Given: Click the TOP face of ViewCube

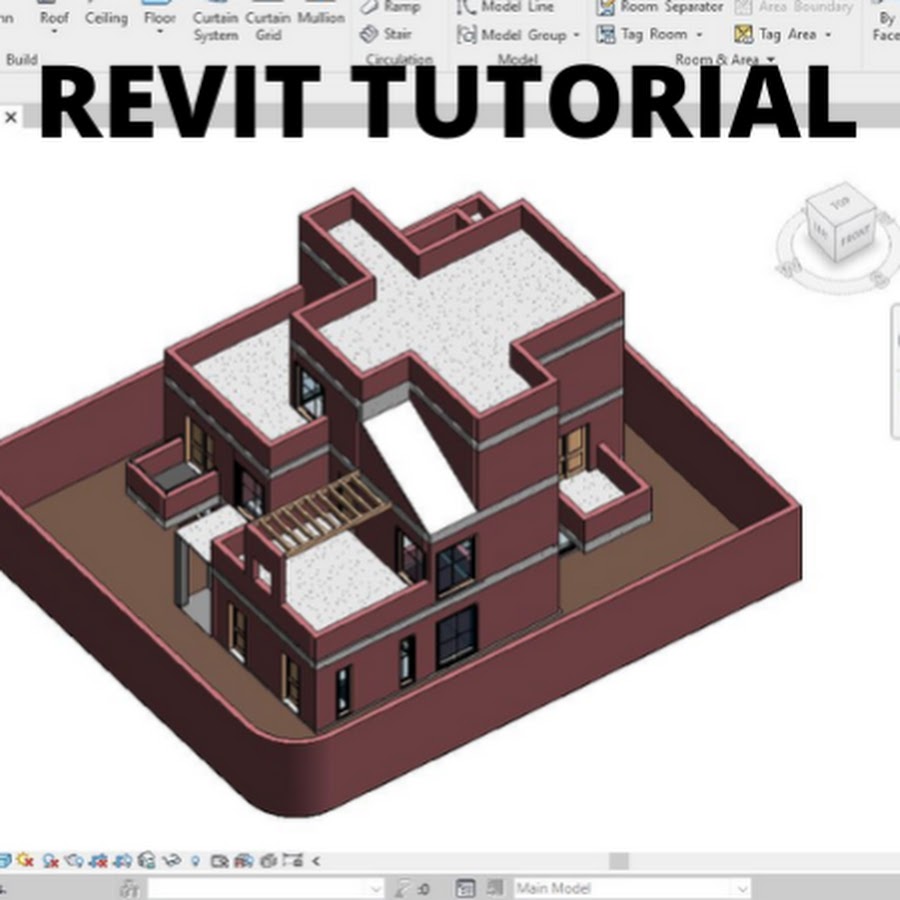Looking at the screenshot, I should tap(840, 202).
